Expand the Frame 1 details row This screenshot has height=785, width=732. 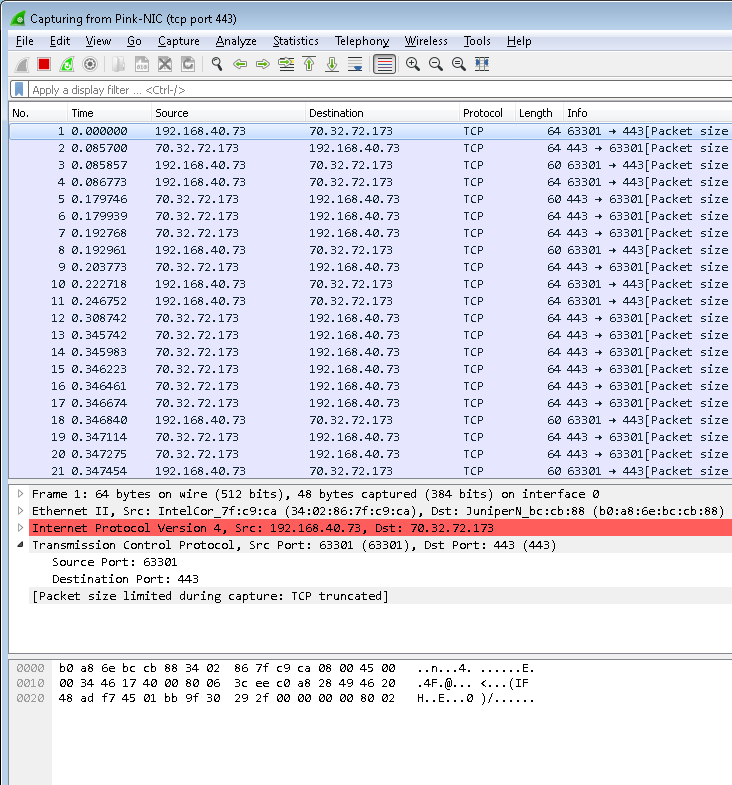point(21,494)
